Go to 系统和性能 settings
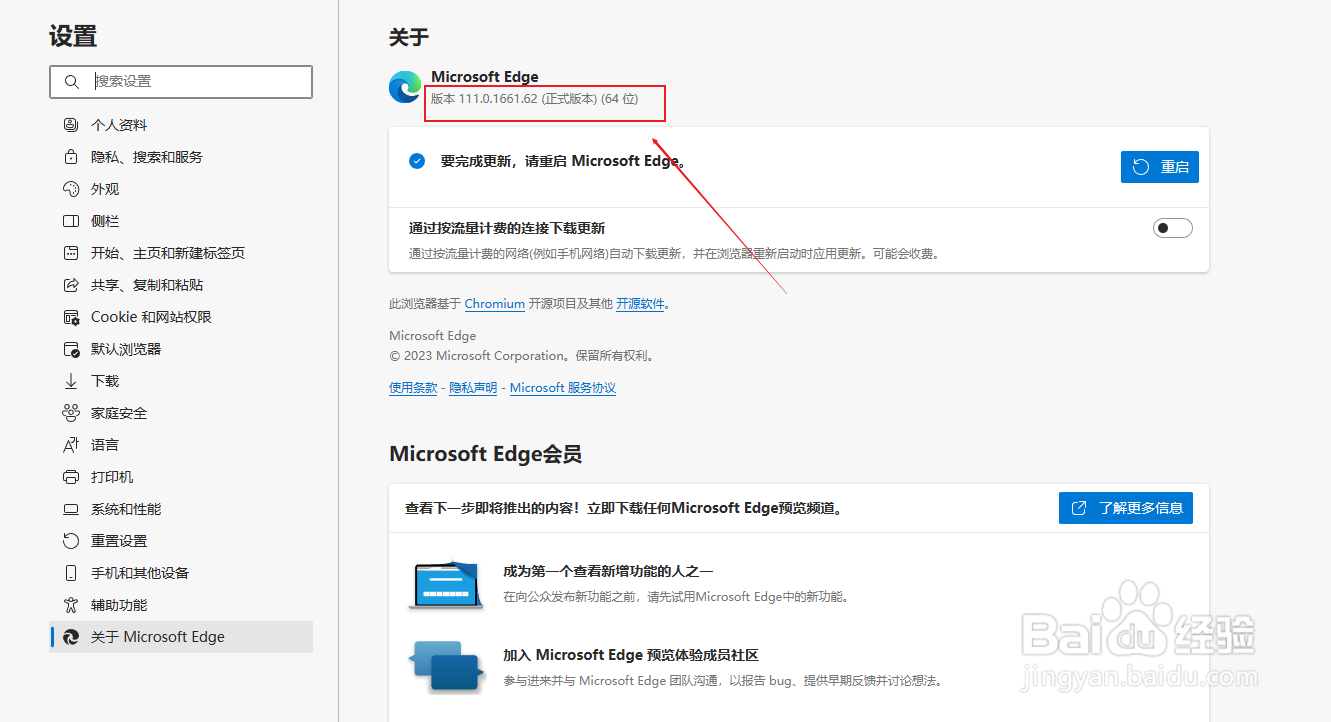Screen dimensions: 1331x722 coord(181,509)
